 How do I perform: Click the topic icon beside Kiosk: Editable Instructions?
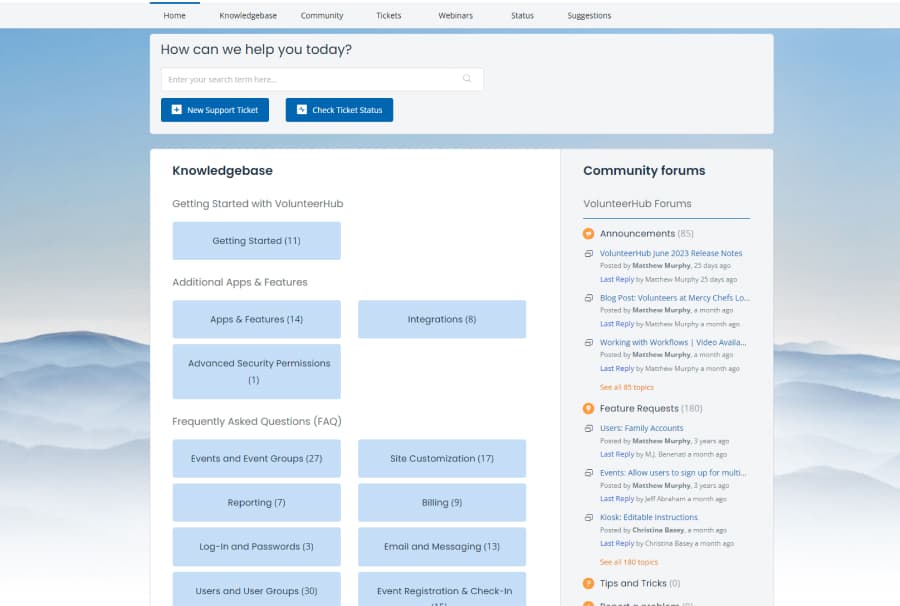click(588, 518)
